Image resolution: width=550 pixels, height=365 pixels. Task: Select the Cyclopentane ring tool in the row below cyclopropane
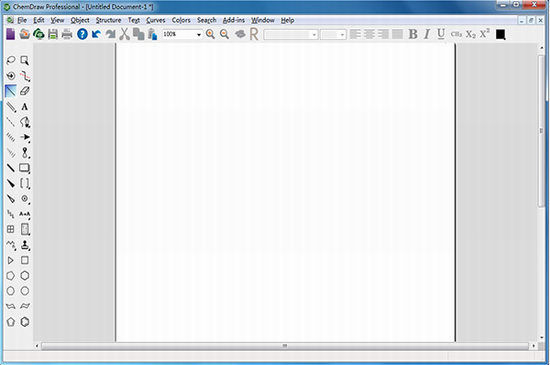click(x=11, y=276)
